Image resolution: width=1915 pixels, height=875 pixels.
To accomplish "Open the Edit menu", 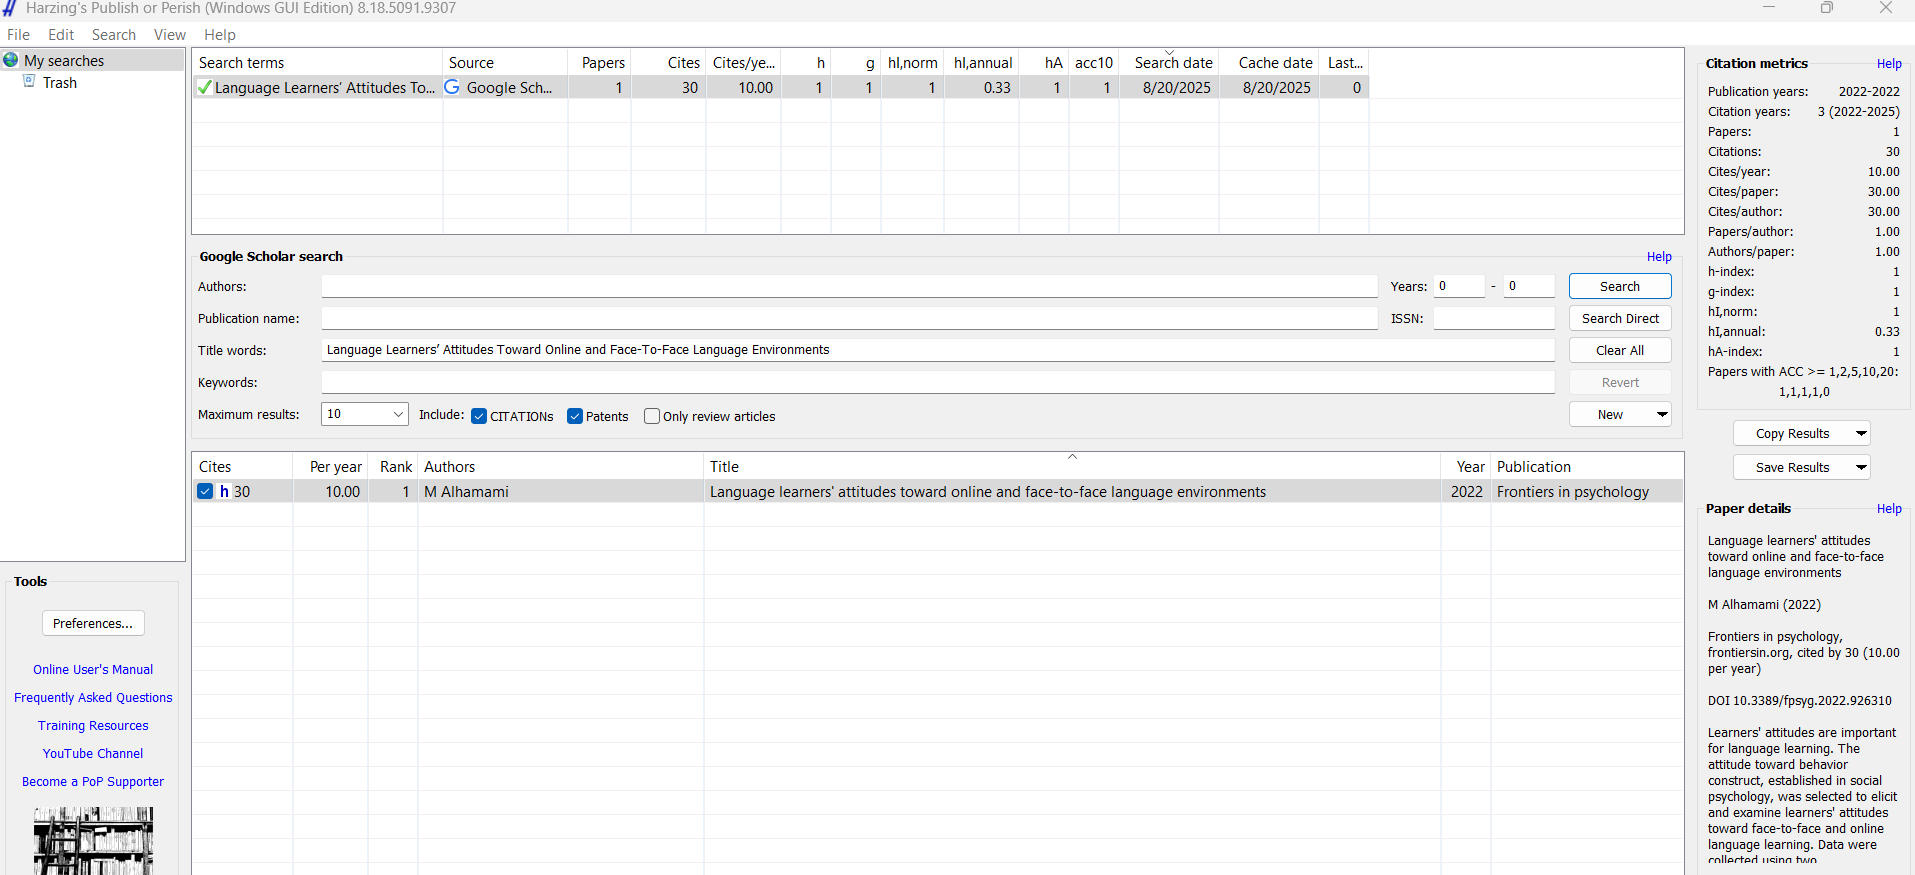I will (61, 35).
